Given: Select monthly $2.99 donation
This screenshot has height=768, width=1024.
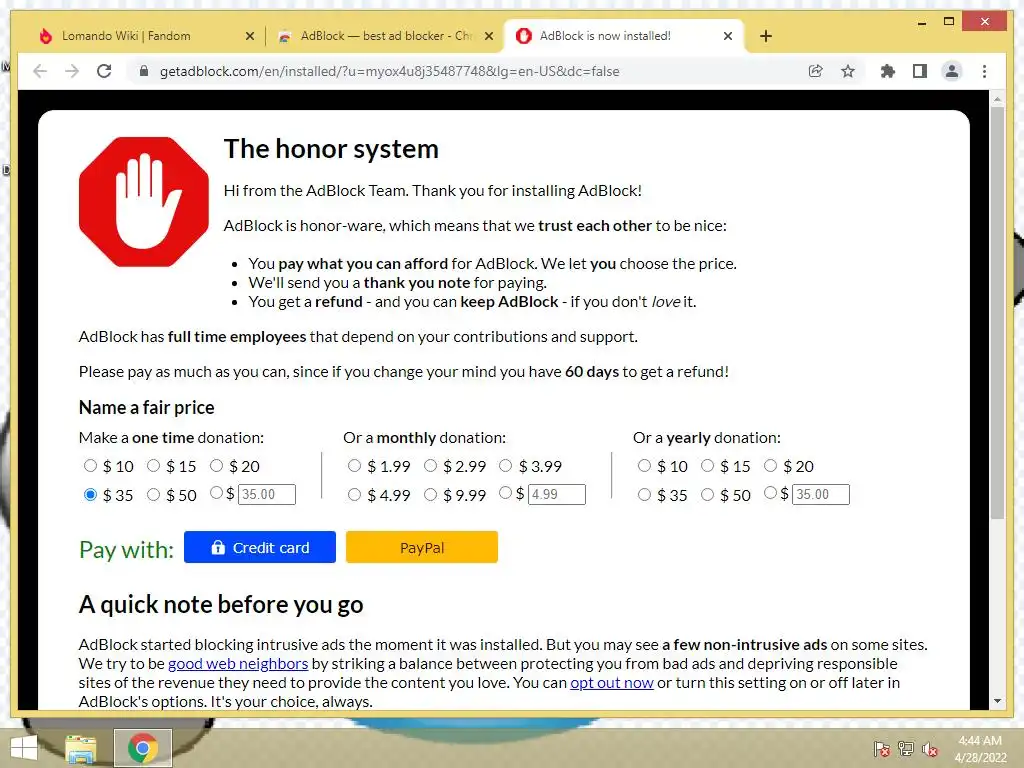Looking at the screenshot, I should tap(430, 466).
